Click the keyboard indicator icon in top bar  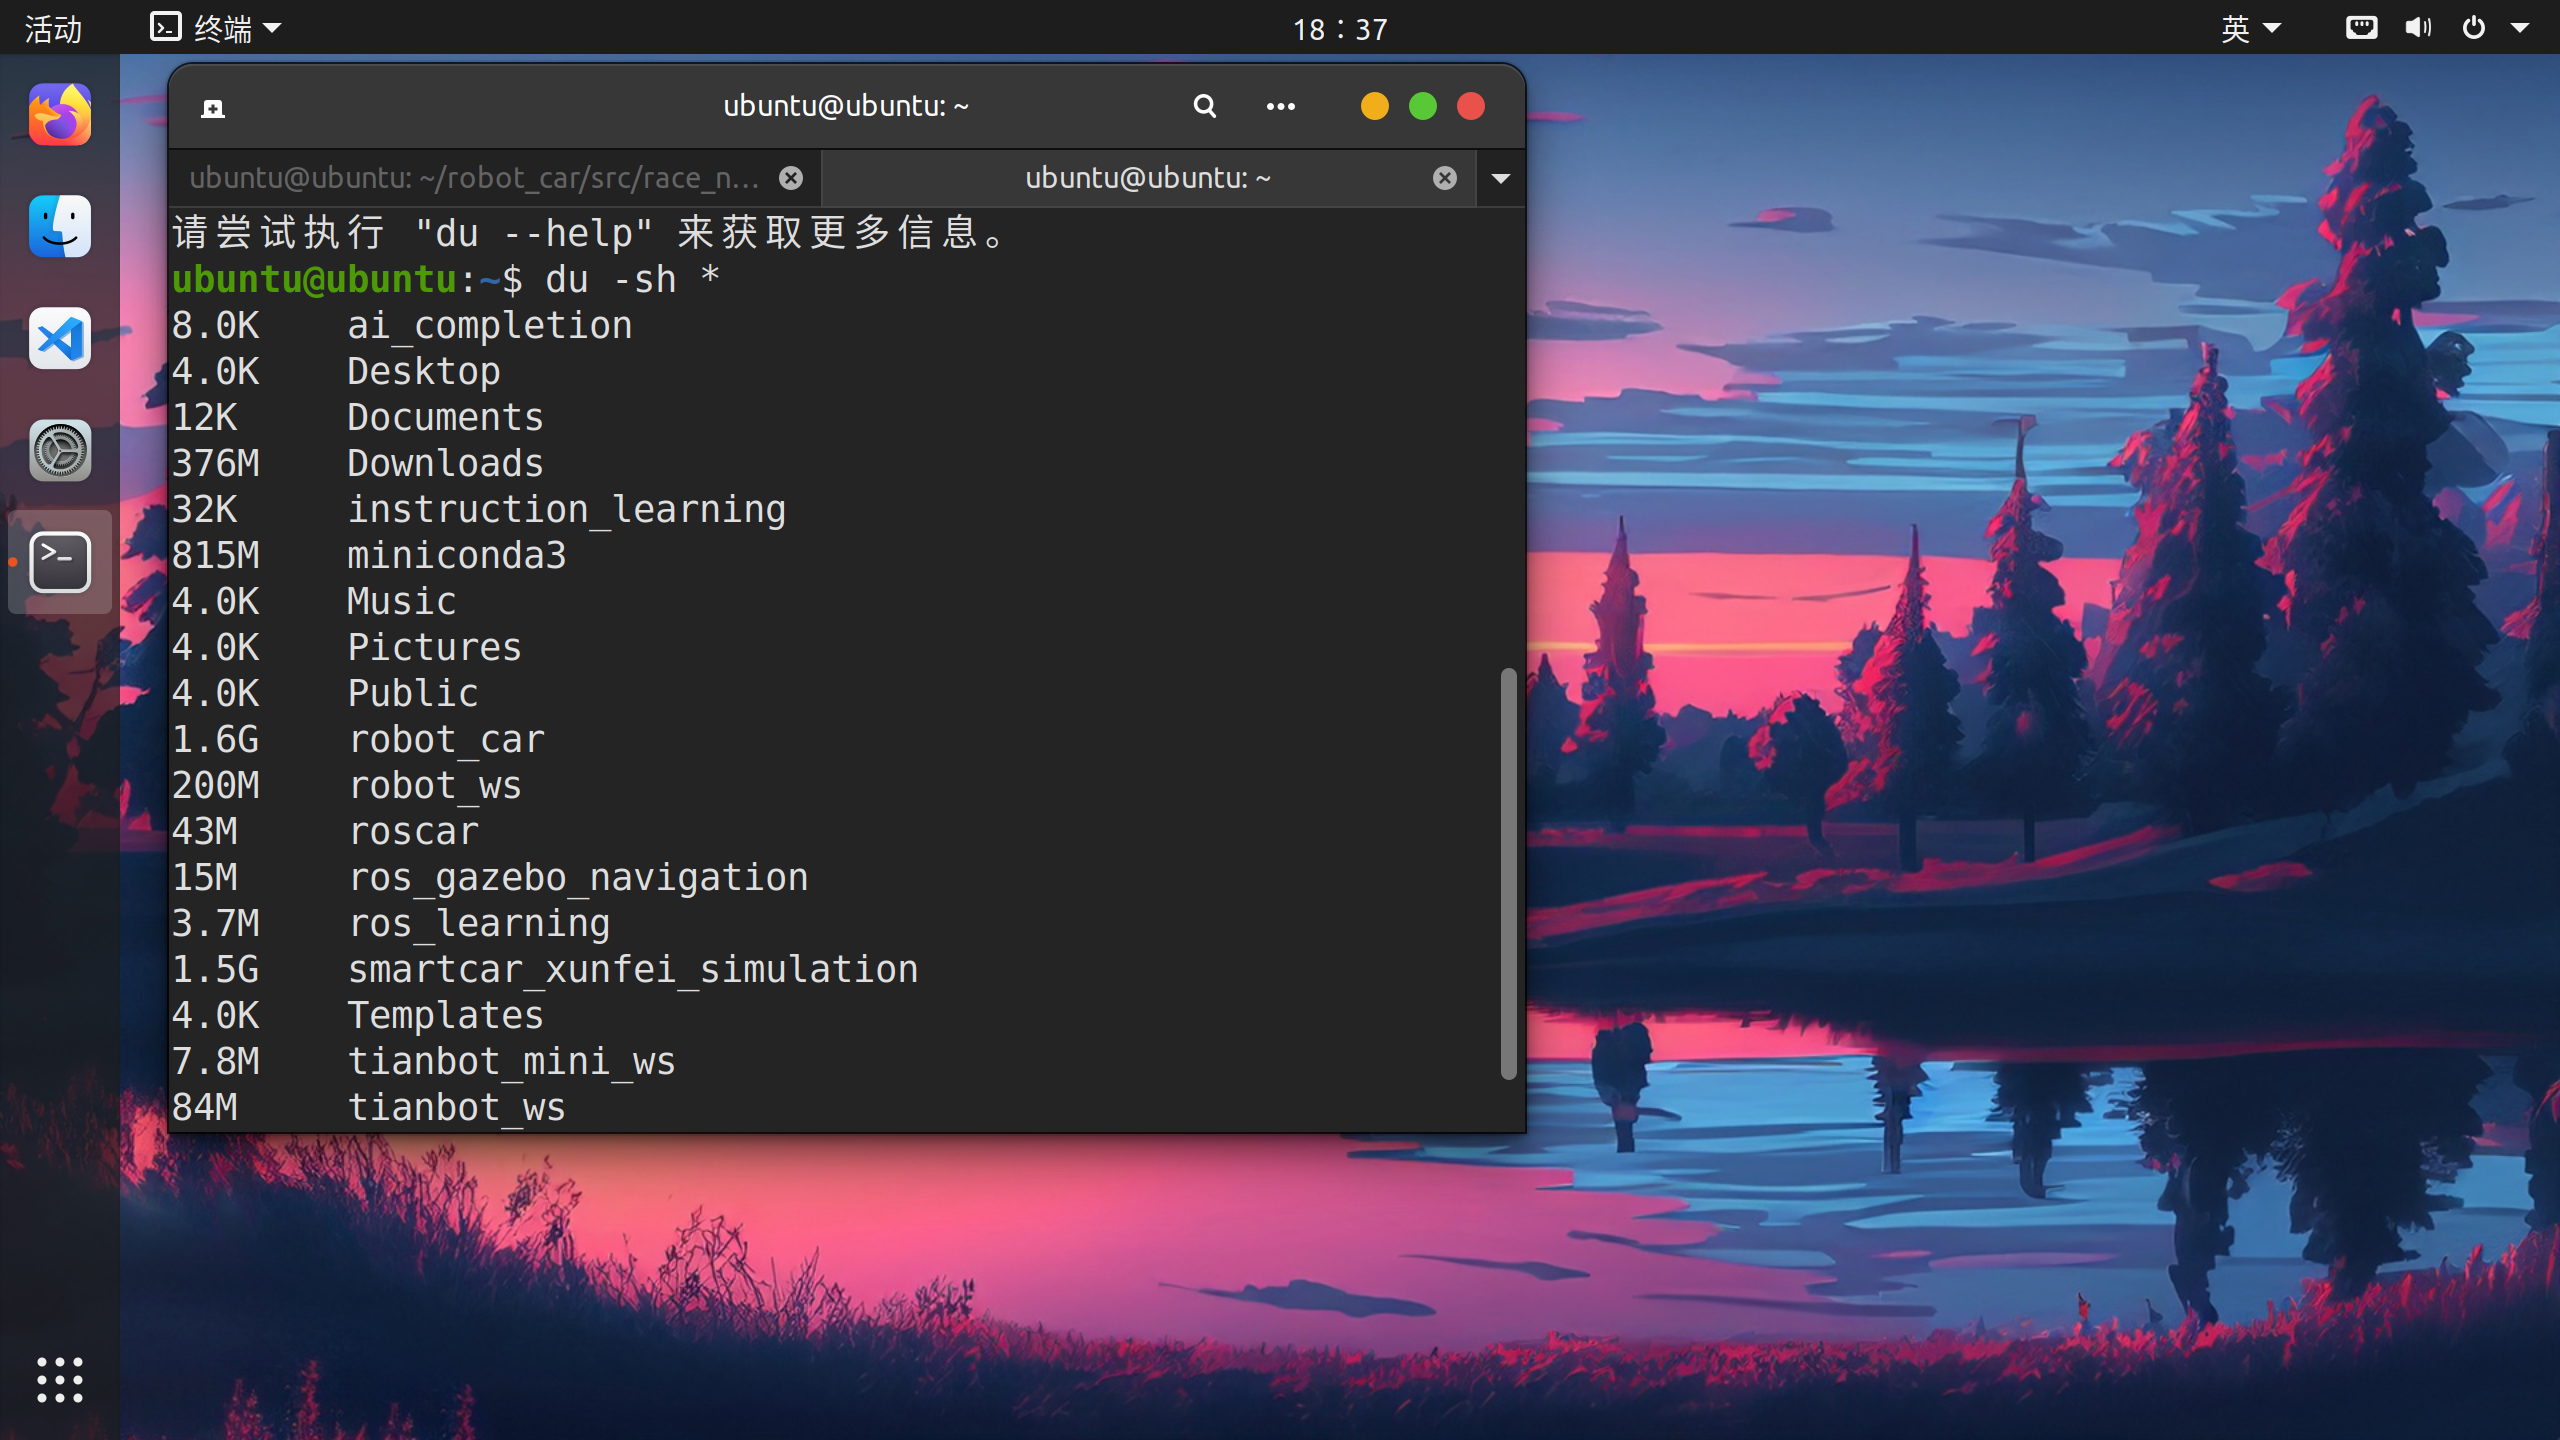click(x=2361, y=28)
